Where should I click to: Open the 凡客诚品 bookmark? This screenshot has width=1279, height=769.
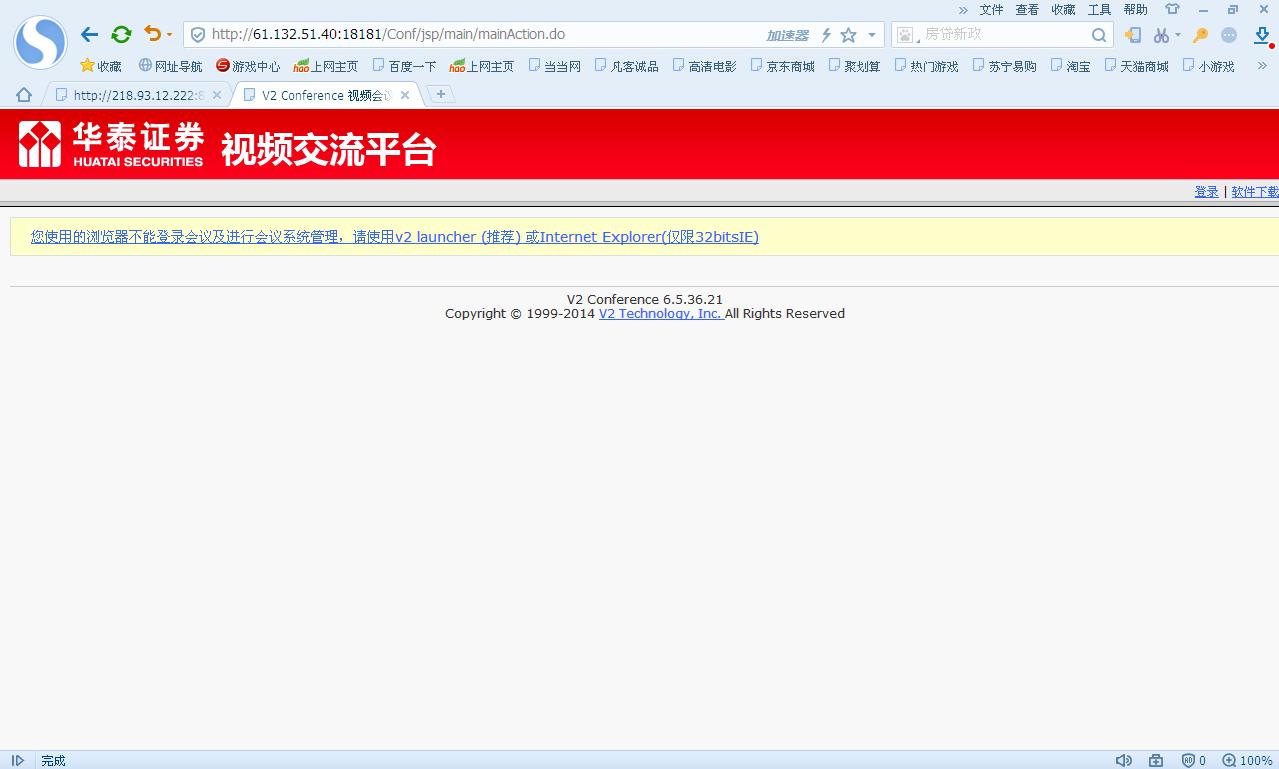[627, 66]
